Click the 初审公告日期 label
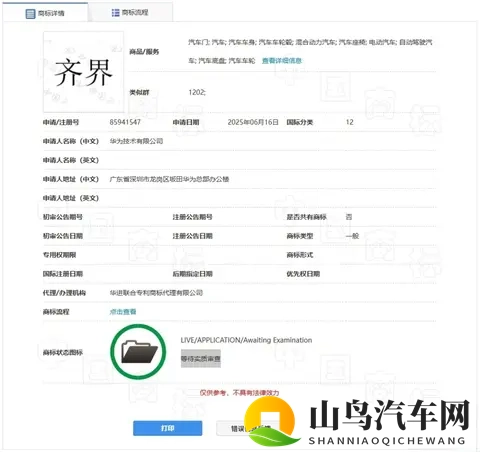This screenshot has width=480, height=452. (x=63, y=236)
